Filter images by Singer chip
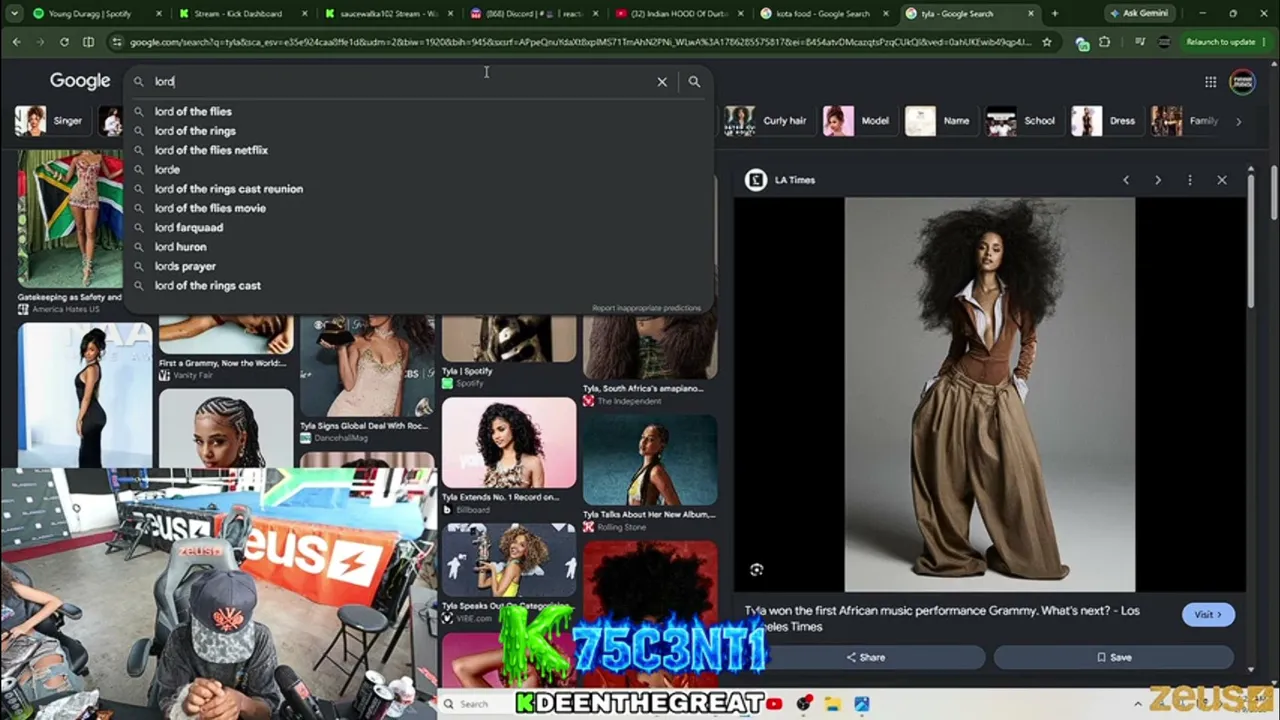1280x720 pixels. 51,121
